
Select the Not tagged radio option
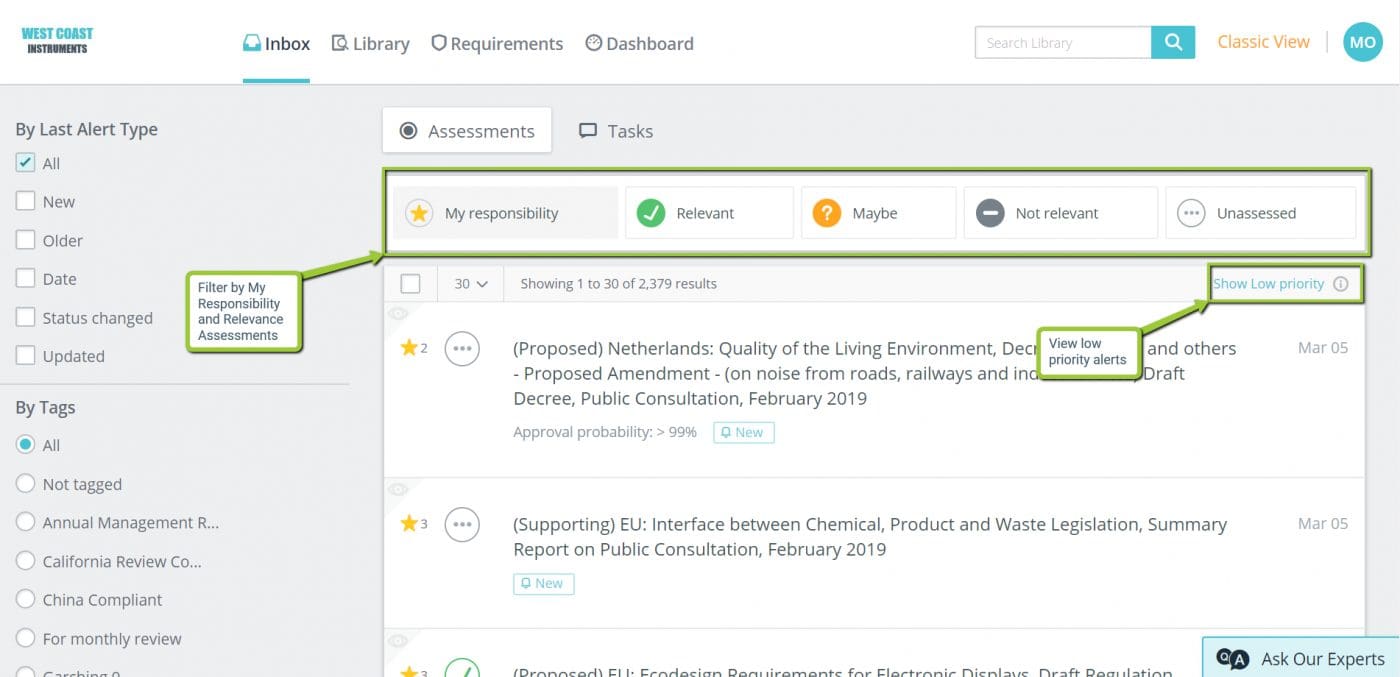26,484
